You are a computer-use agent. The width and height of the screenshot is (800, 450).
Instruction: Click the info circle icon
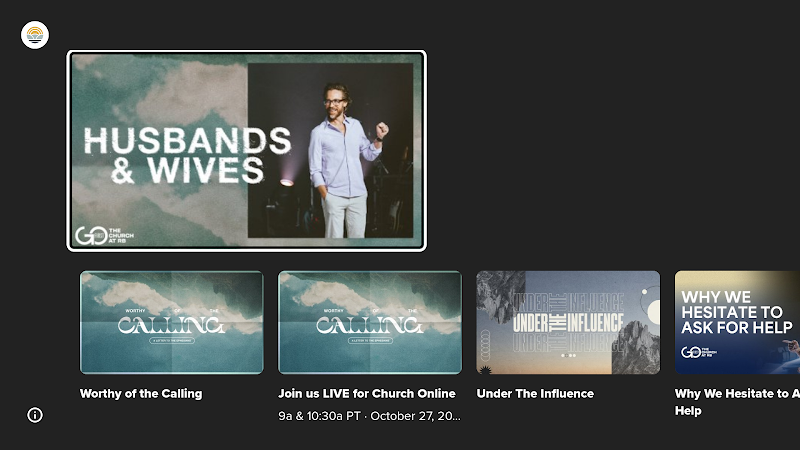pos(35,415)
